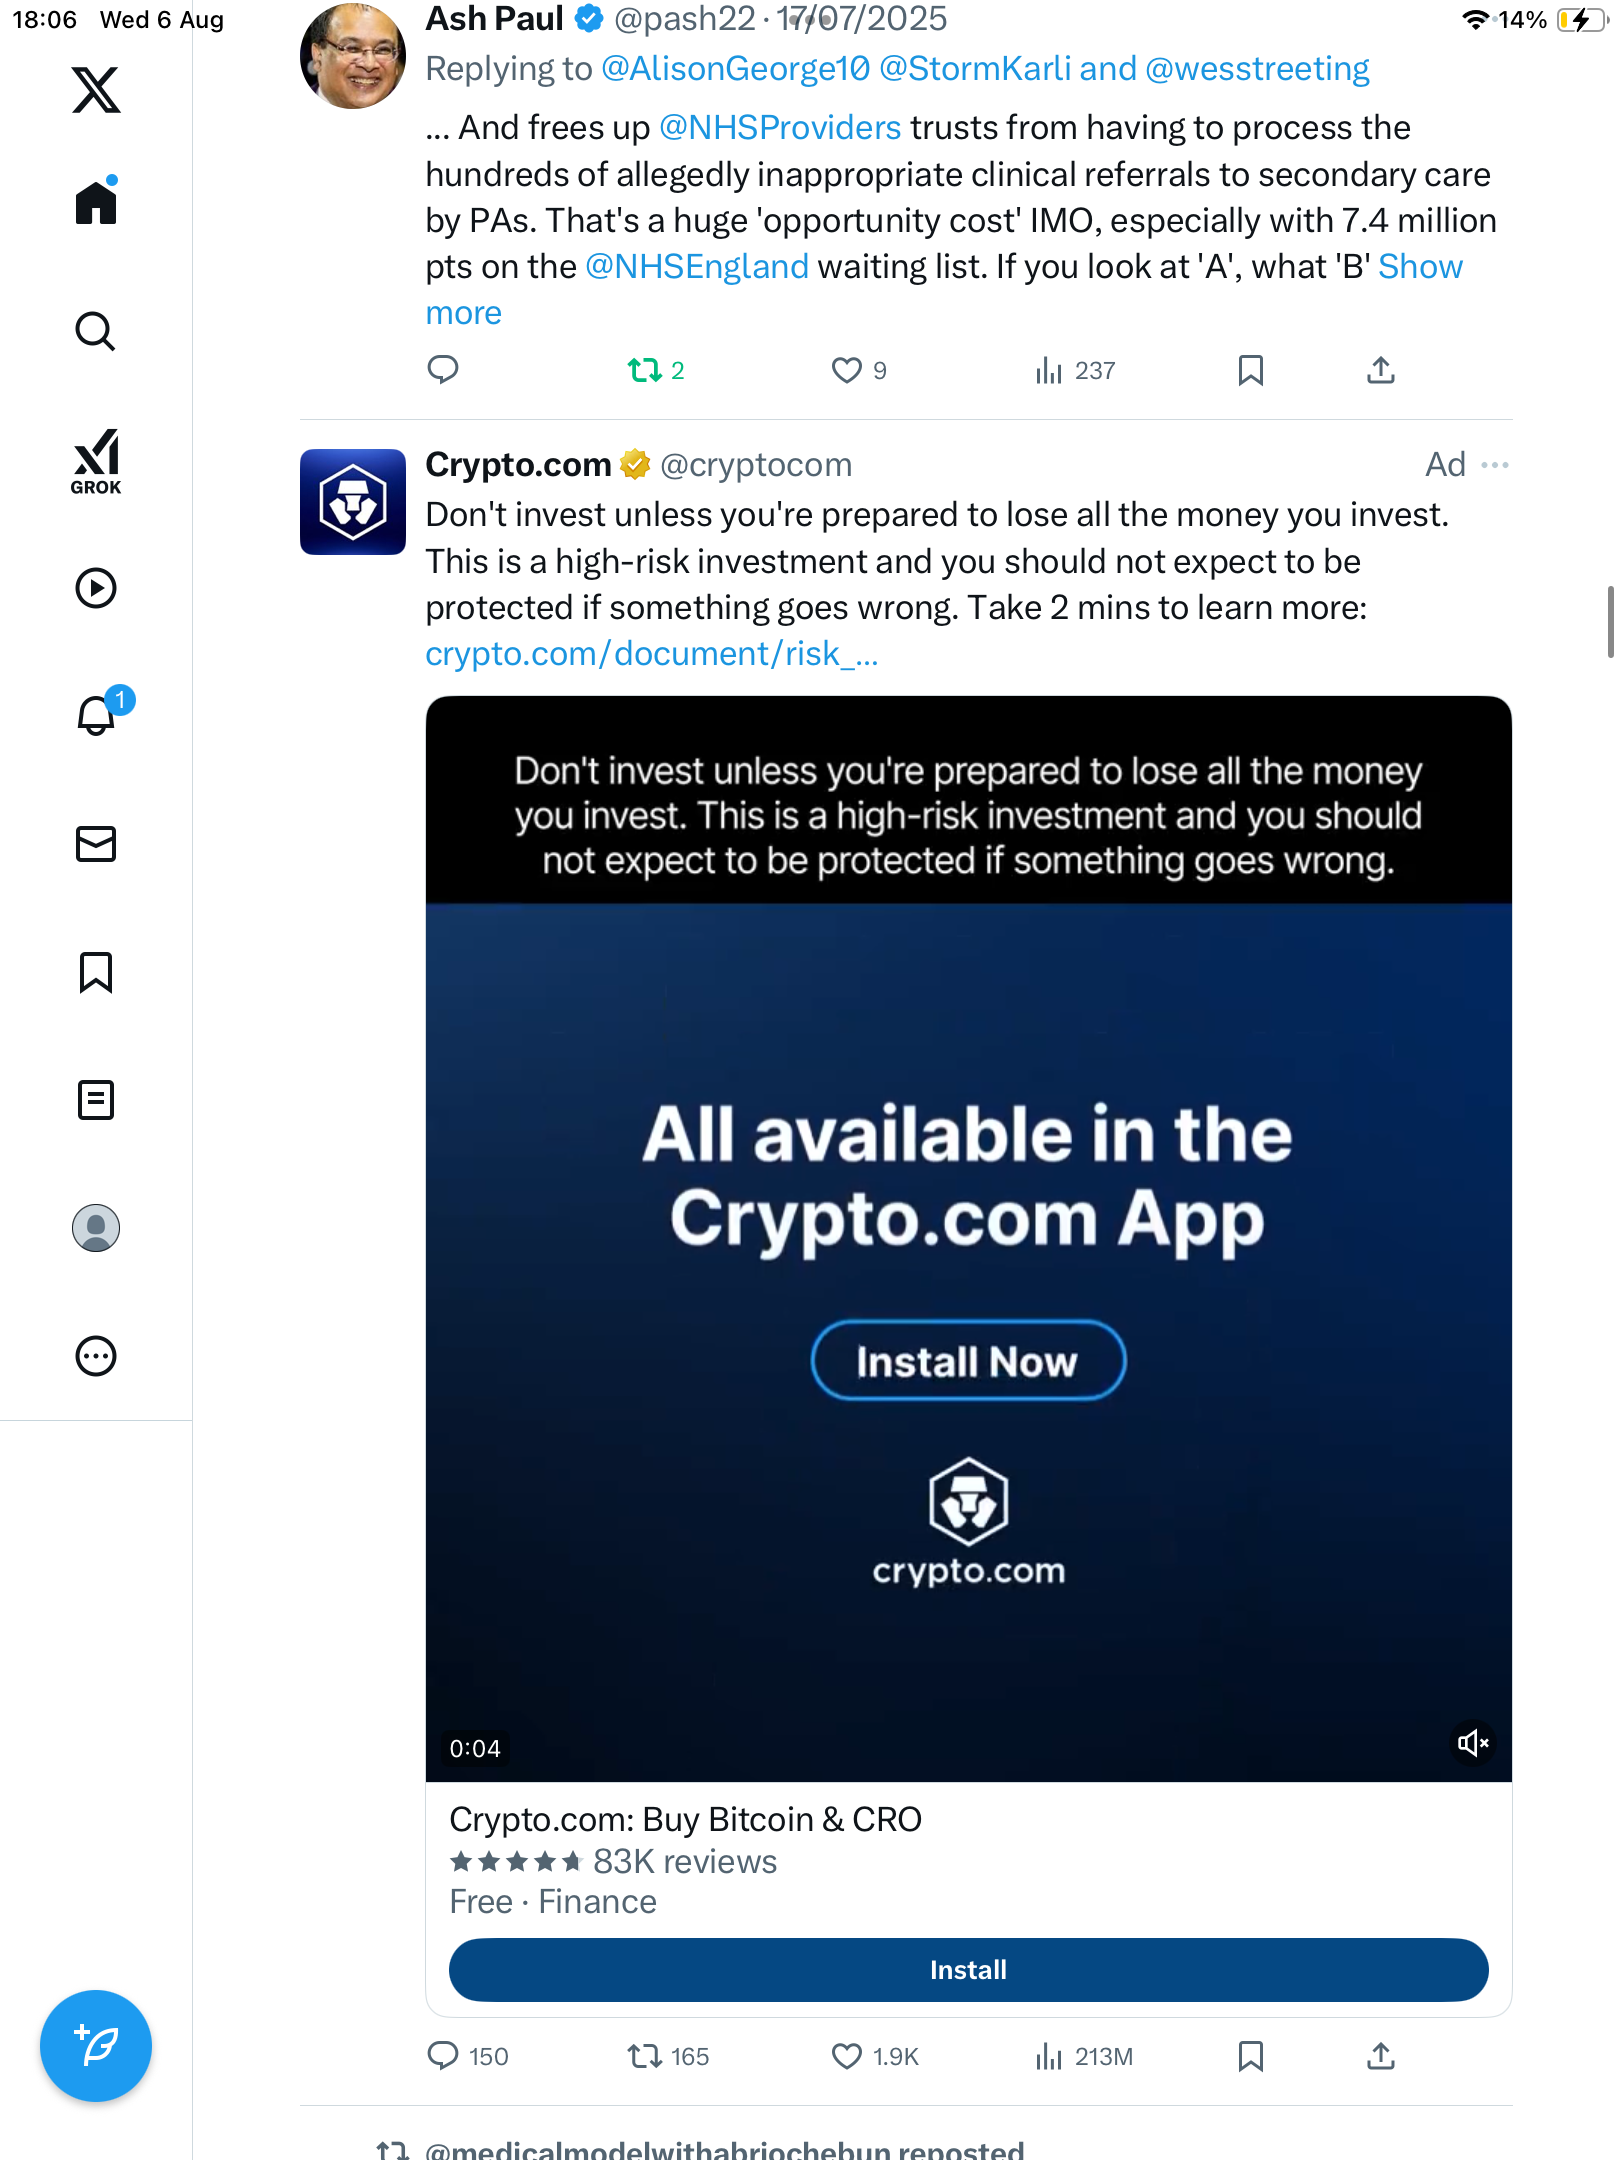Open the Search page icon

coord(96,332)
